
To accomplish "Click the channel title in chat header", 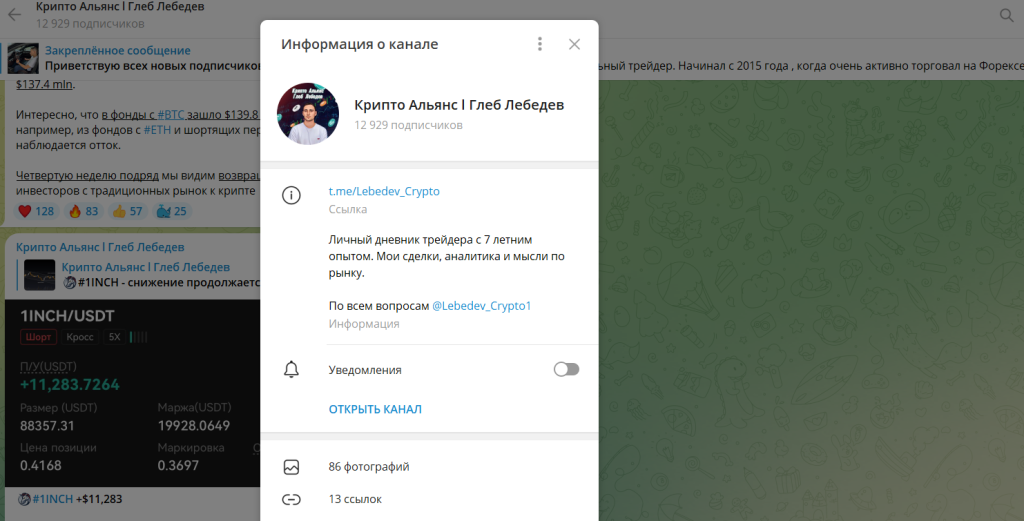I will [x=120, y=7].
